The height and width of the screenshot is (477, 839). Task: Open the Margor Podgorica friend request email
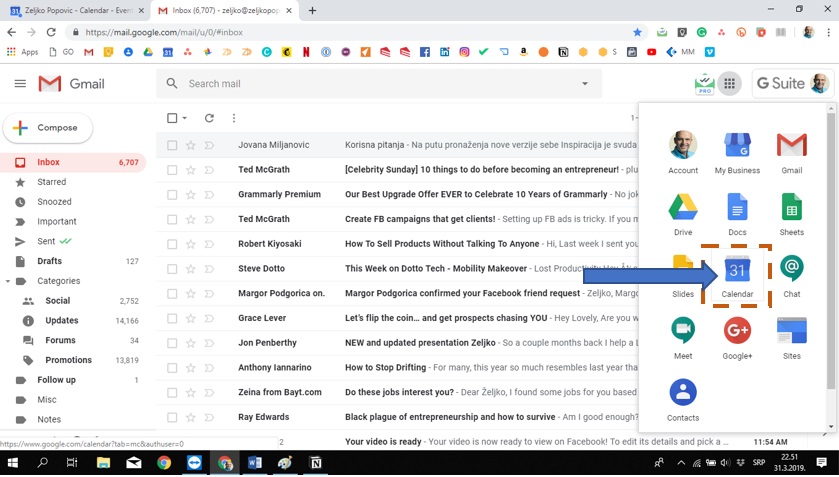pyautogui.click(x=396, y=293)
